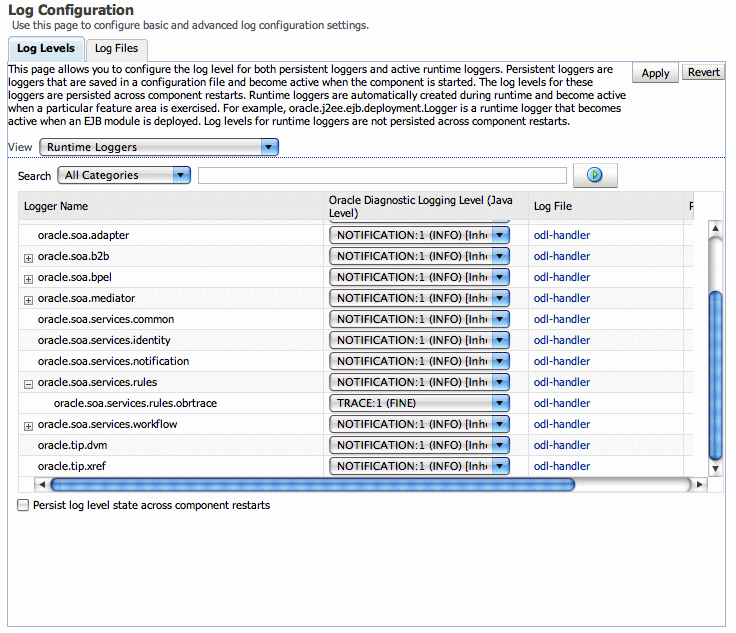Open the logging level dropdown for oracle.soa.services.identity
This screenshot has height=633, width=736.
(419, 340)
